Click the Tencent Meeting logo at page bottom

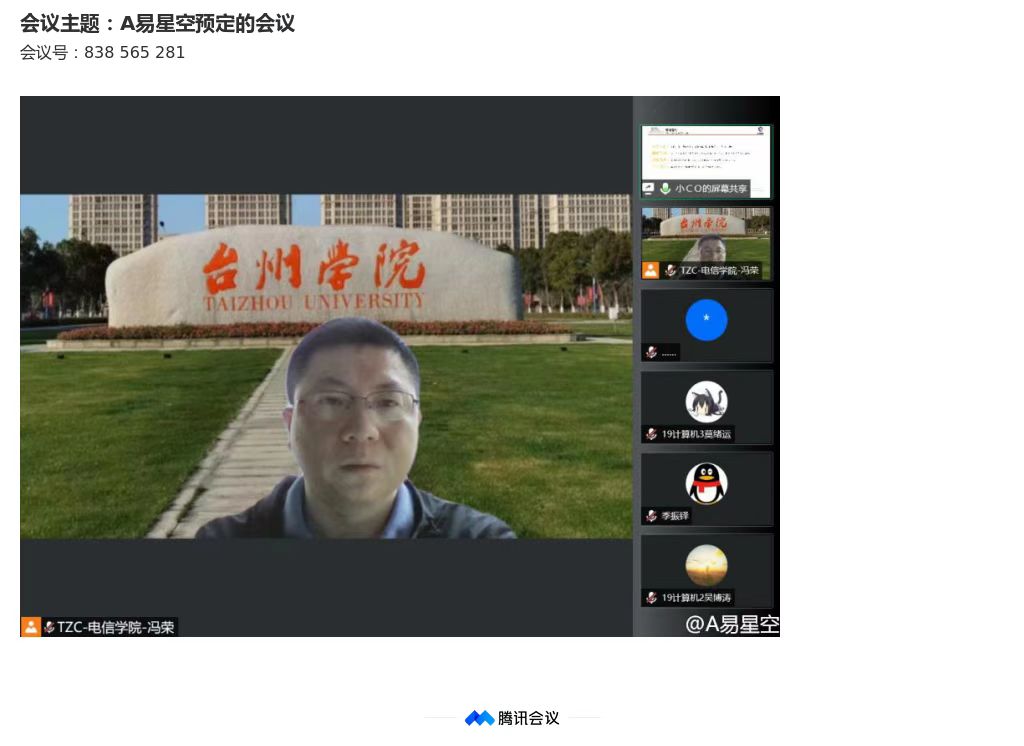[x=479, y=718]
